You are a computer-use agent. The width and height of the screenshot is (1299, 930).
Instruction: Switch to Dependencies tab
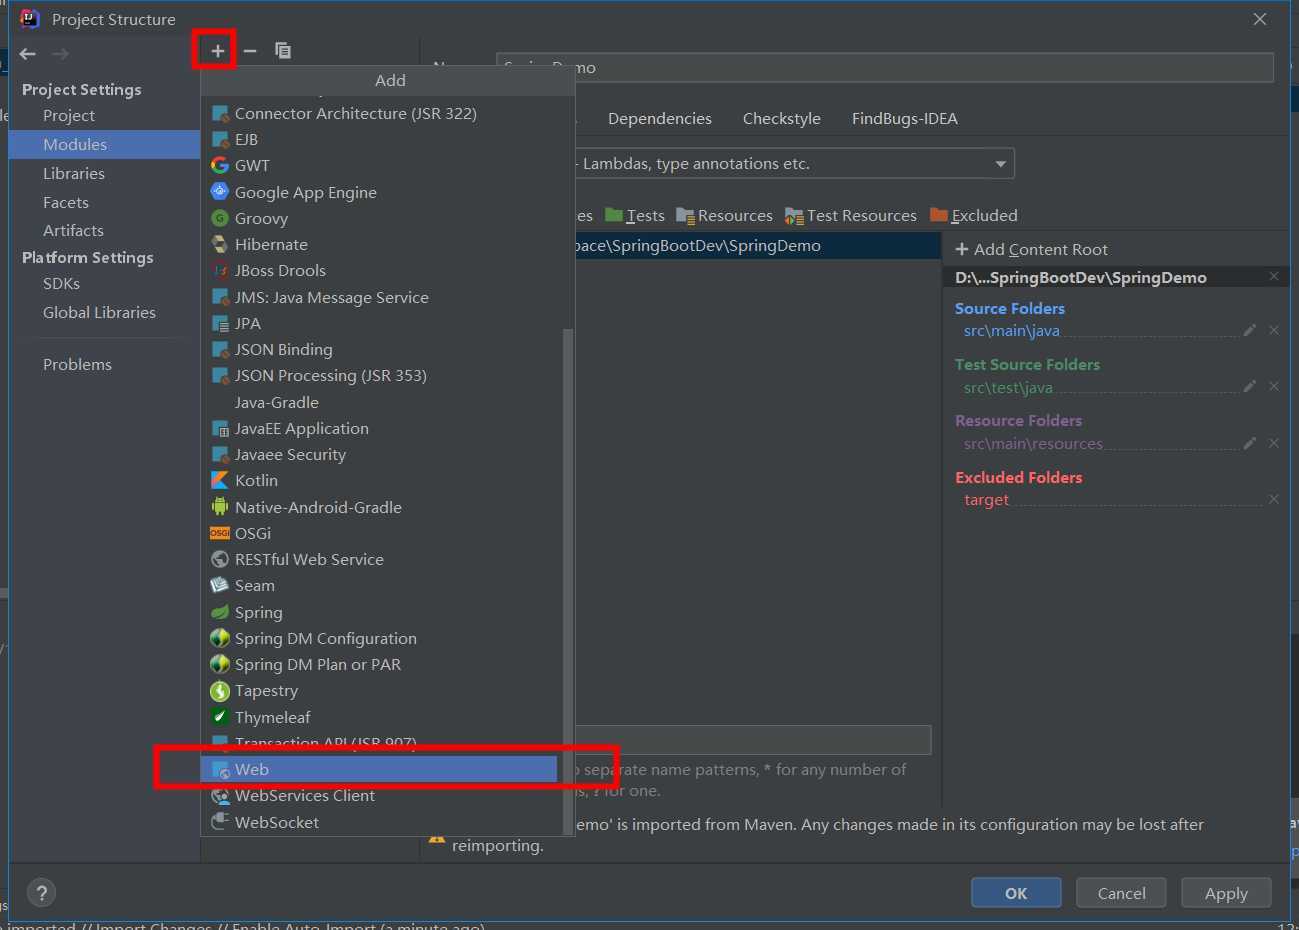point(660,118)
